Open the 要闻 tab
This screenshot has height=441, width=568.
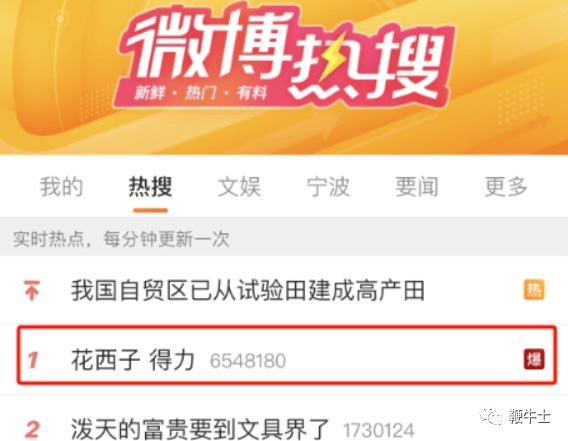click(x=417, y=187)
